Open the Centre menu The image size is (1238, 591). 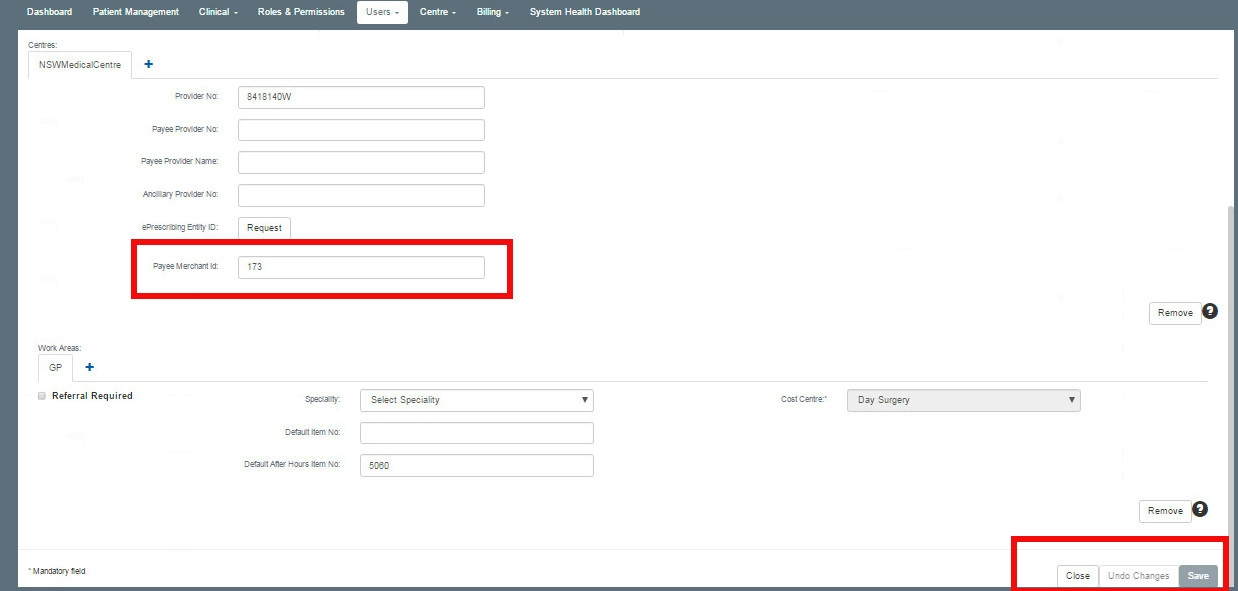point(437,11)
